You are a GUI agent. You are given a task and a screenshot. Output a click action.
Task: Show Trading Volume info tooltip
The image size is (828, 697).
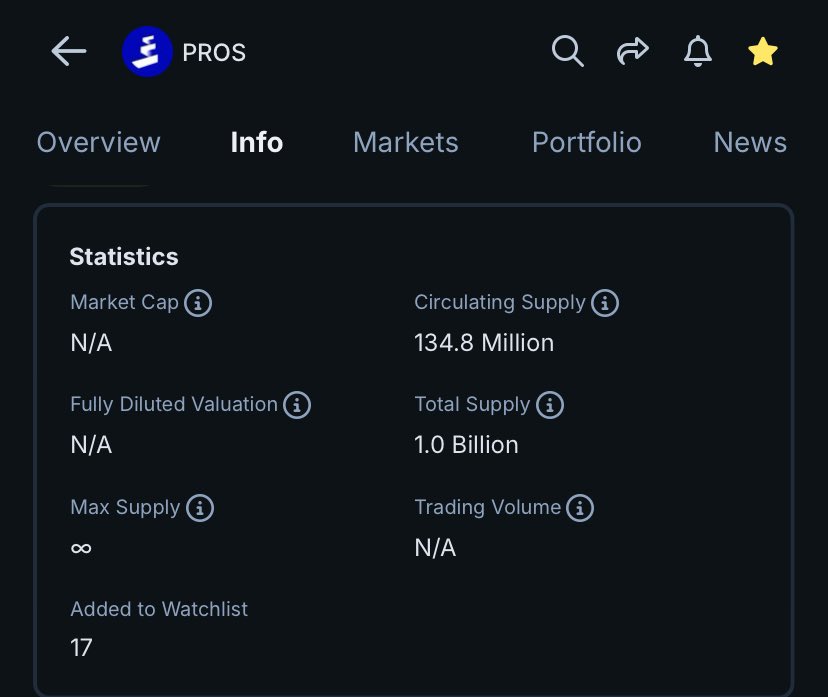click(580, 508)
